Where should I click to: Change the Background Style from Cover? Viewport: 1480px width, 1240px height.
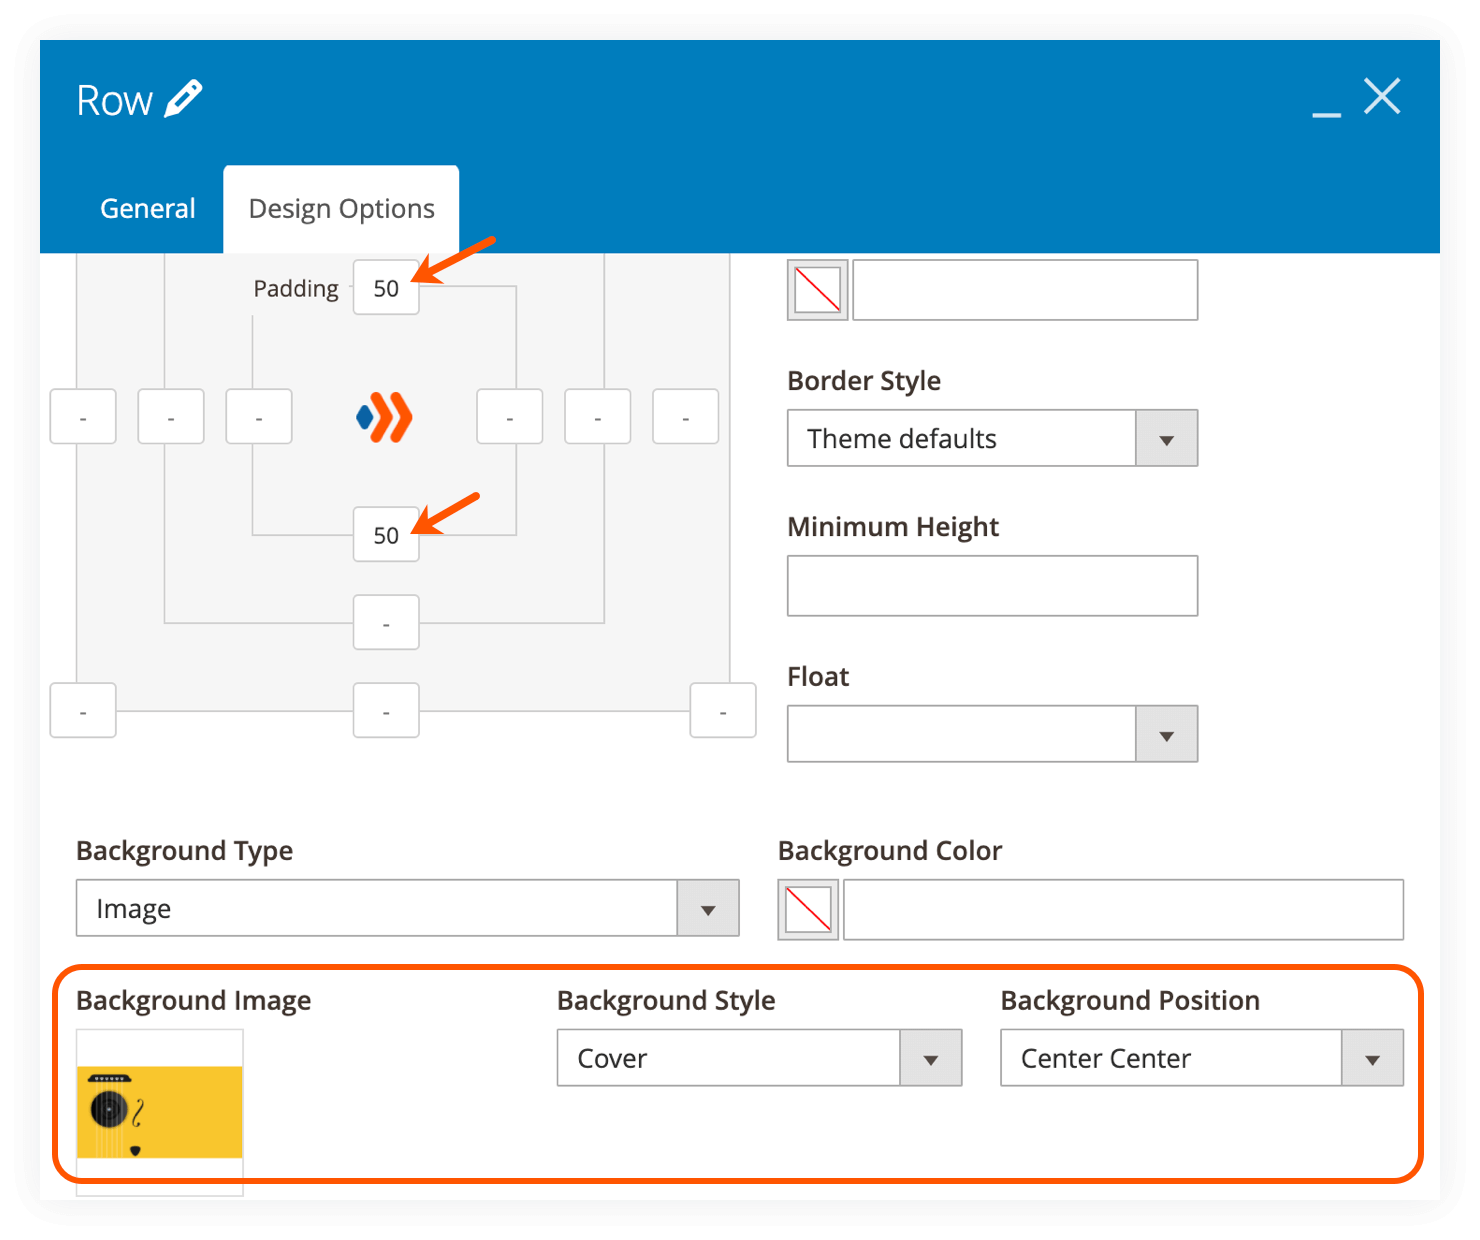pos(758,1058)
